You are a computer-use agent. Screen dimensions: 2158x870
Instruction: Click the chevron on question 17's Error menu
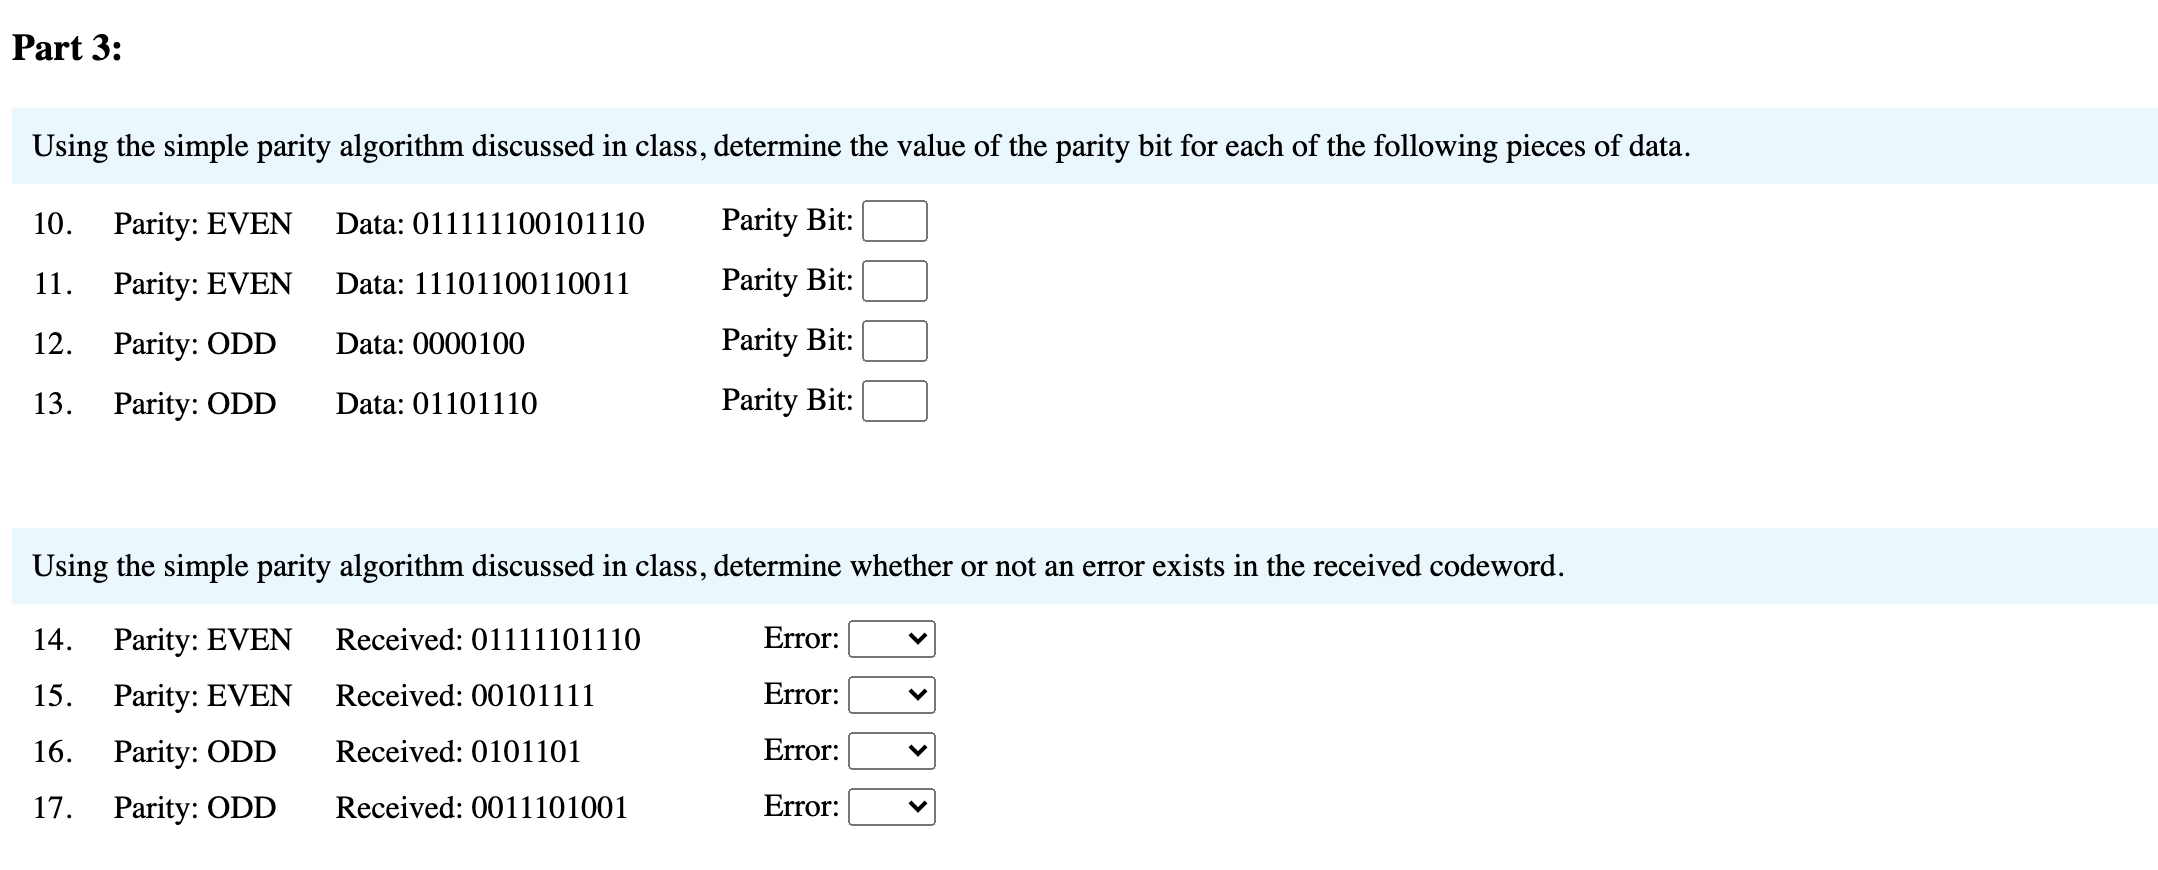click(917, 808)
